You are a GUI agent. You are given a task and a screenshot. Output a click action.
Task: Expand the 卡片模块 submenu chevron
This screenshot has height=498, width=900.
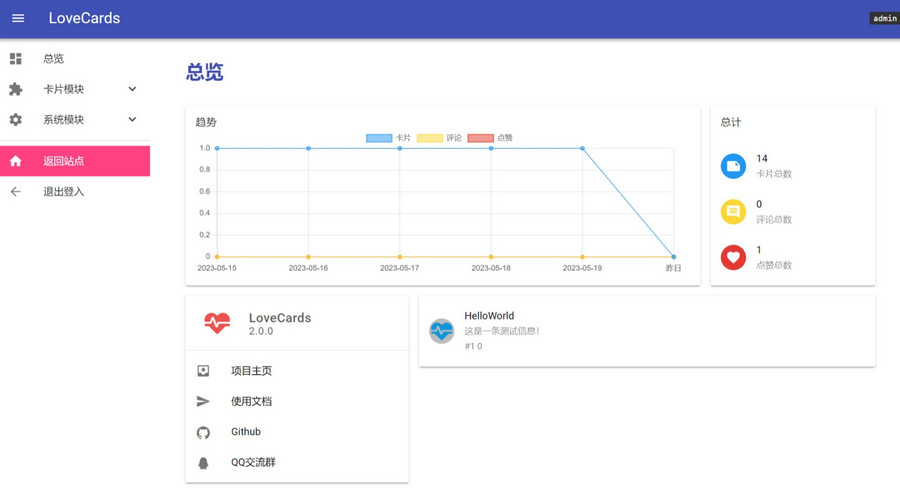[132, 89]
